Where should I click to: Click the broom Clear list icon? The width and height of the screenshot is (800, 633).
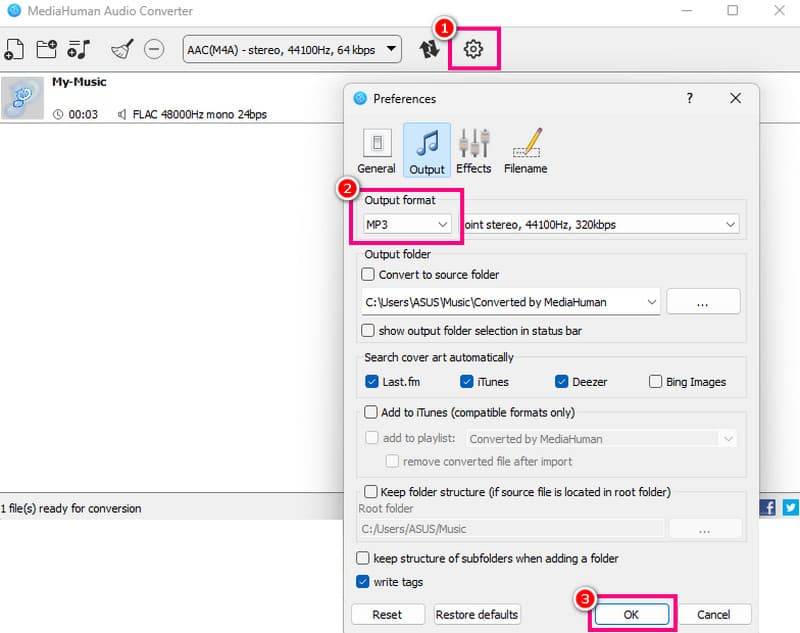122,49
